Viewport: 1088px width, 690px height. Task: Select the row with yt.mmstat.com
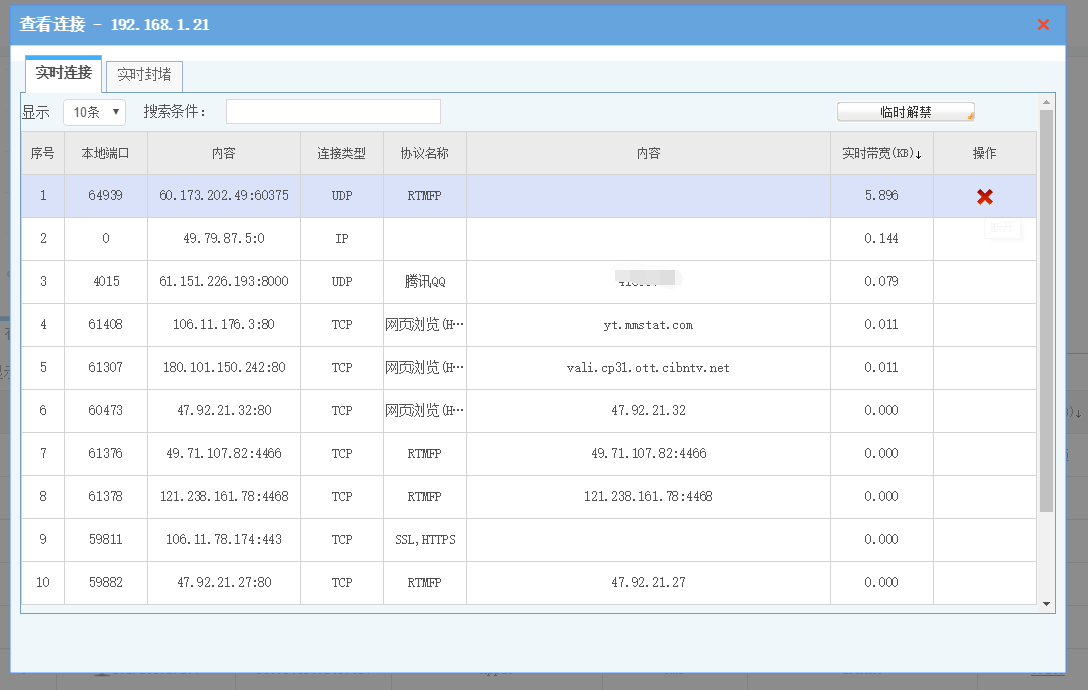coord(648,325)
